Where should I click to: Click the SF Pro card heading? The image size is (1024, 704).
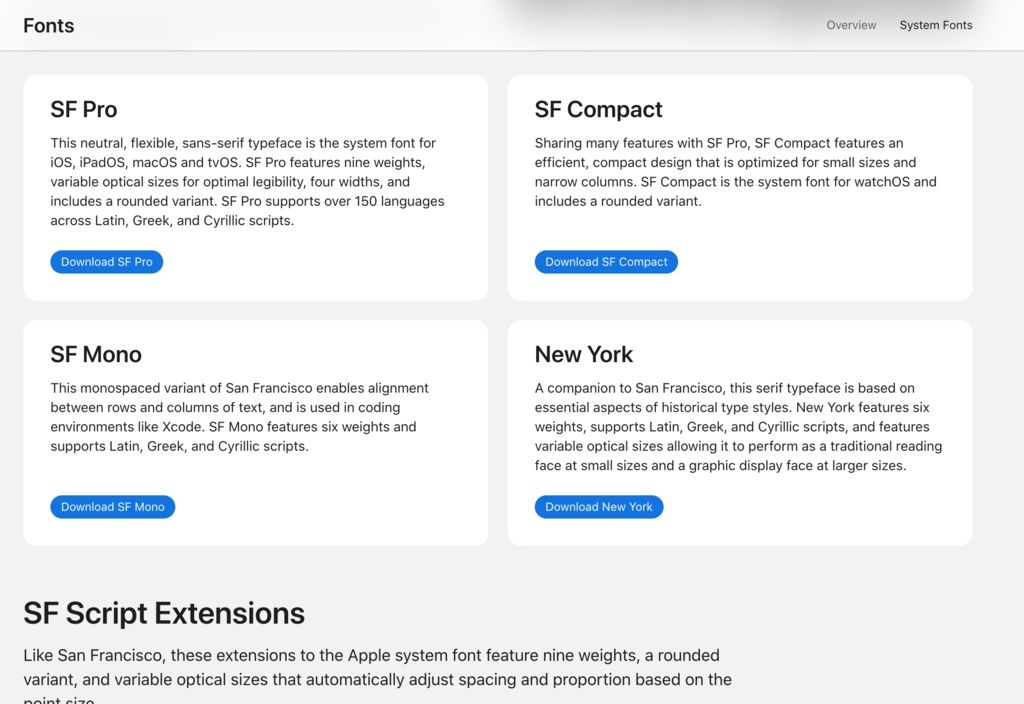pyautogui.click(x=84, y=109)
